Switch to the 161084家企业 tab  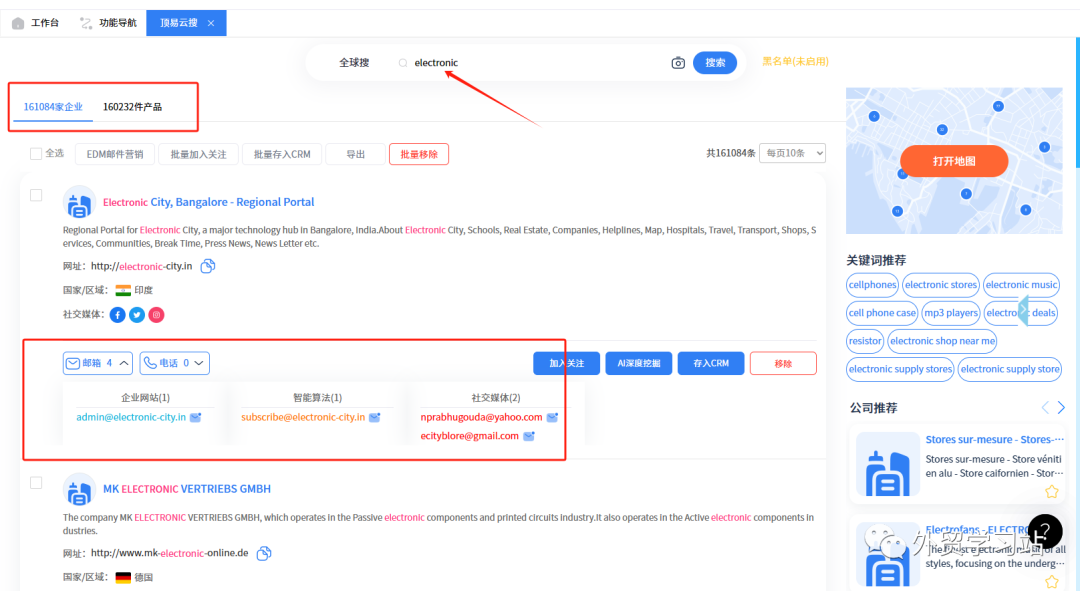coord(53,107)
